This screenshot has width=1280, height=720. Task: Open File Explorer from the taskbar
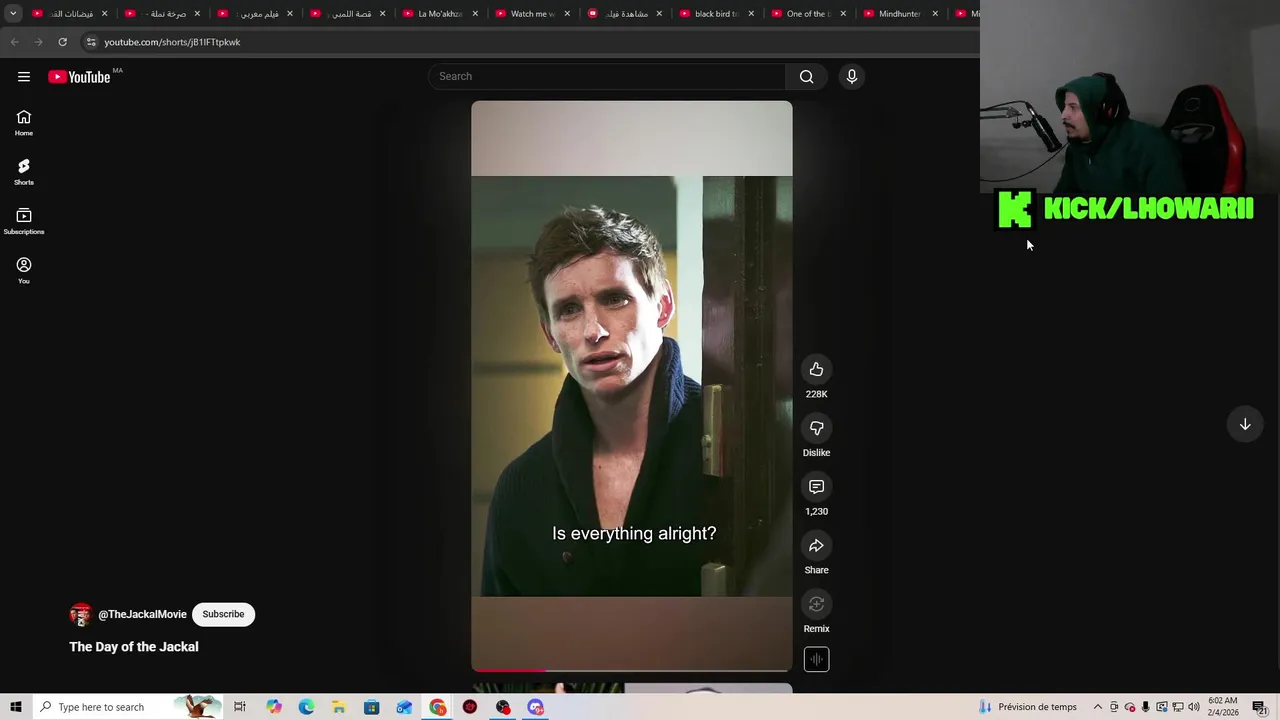pyautogui.click(x=339, y=707)
